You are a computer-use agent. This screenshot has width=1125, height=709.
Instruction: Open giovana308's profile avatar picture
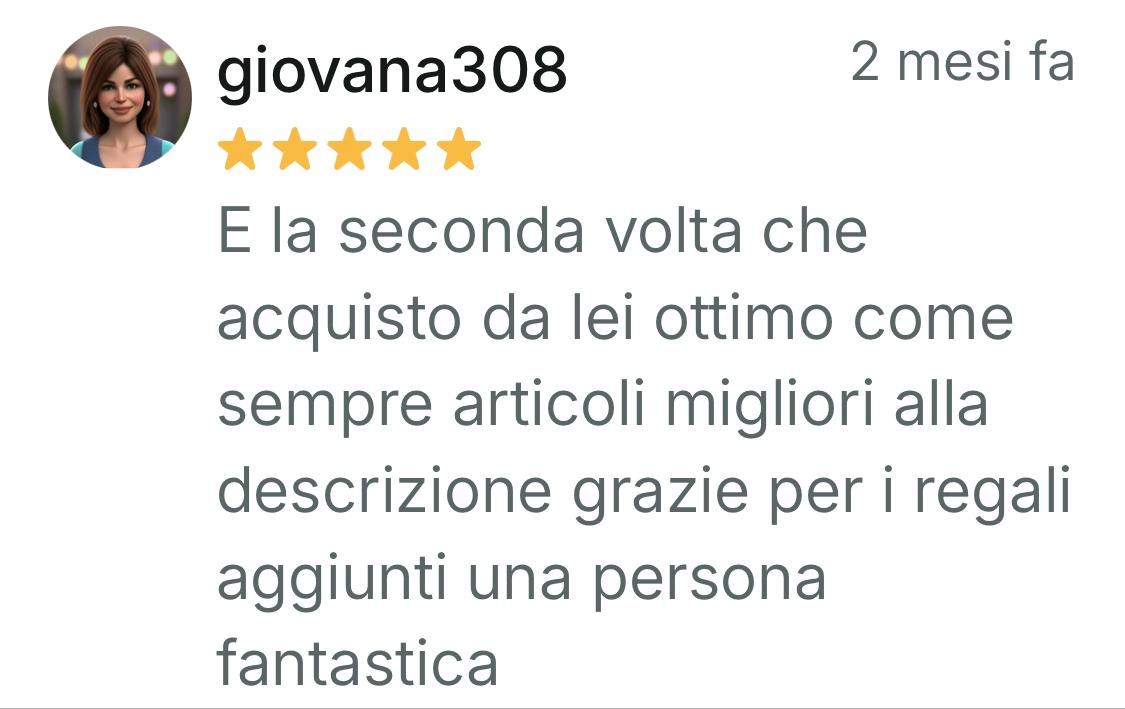[x=120, y=97]
